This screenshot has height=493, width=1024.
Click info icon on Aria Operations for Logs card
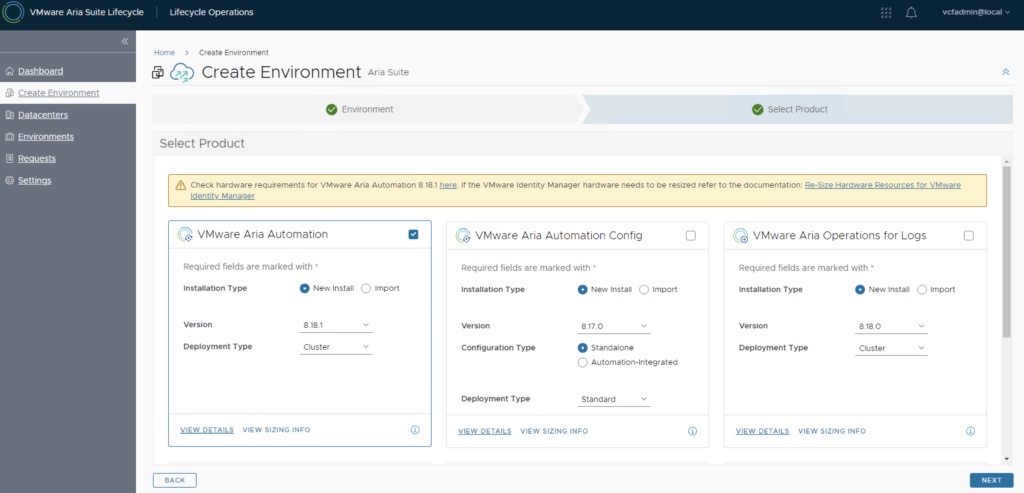pyautogui.click(x=970, y=431)
